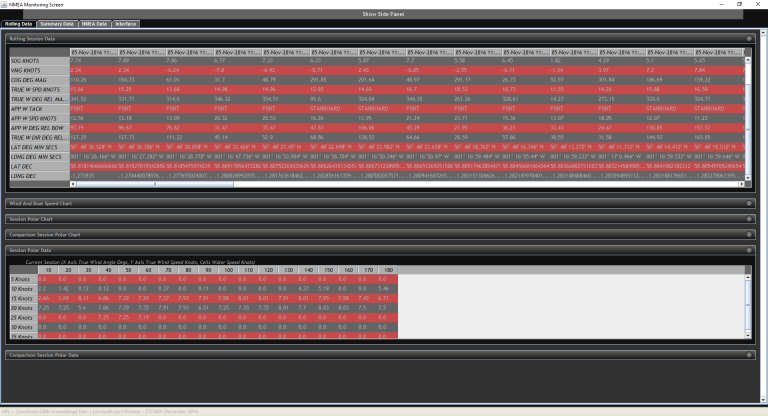Click the polar column header 180
Viewport: 768px width, 416px height.
point(388,270)
